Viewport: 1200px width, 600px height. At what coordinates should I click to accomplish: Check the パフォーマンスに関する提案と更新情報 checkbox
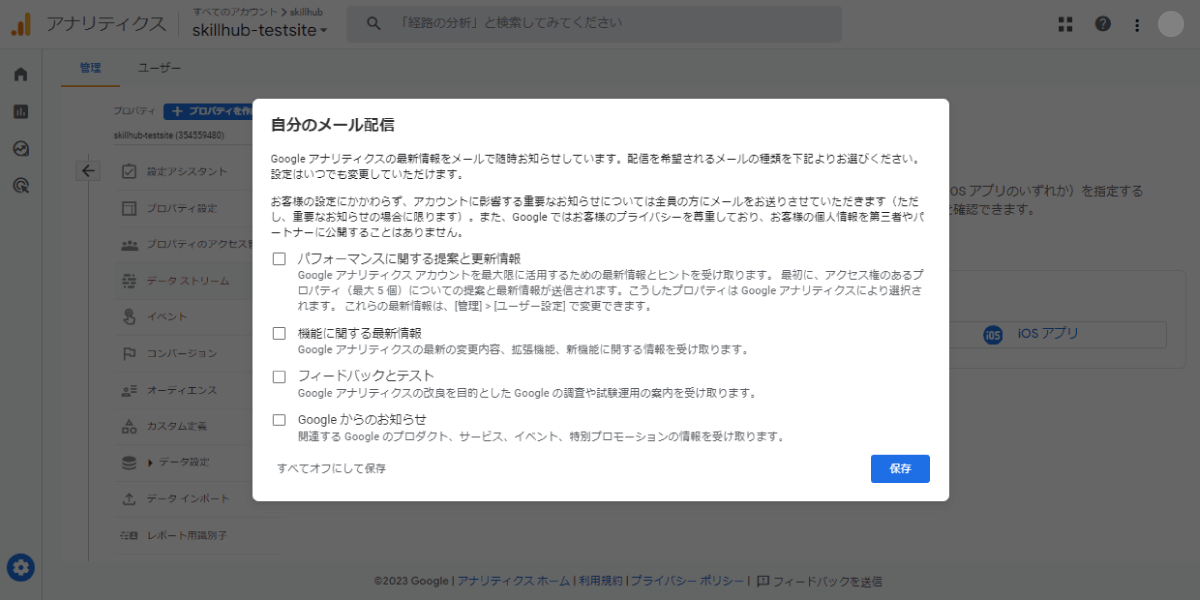279,259
